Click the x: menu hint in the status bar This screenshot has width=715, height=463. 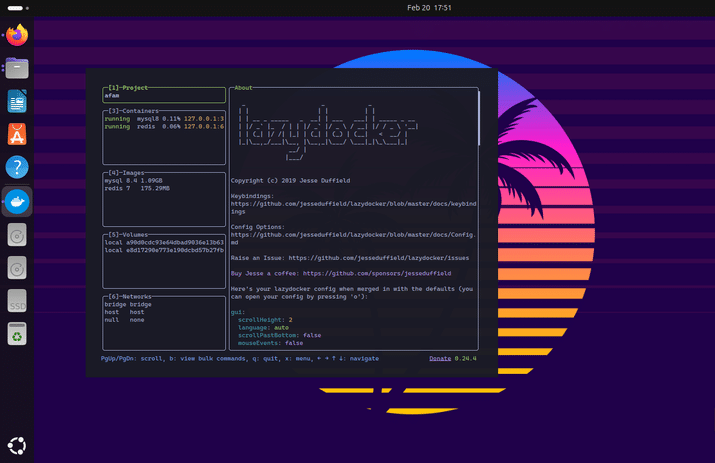(298, 359)
